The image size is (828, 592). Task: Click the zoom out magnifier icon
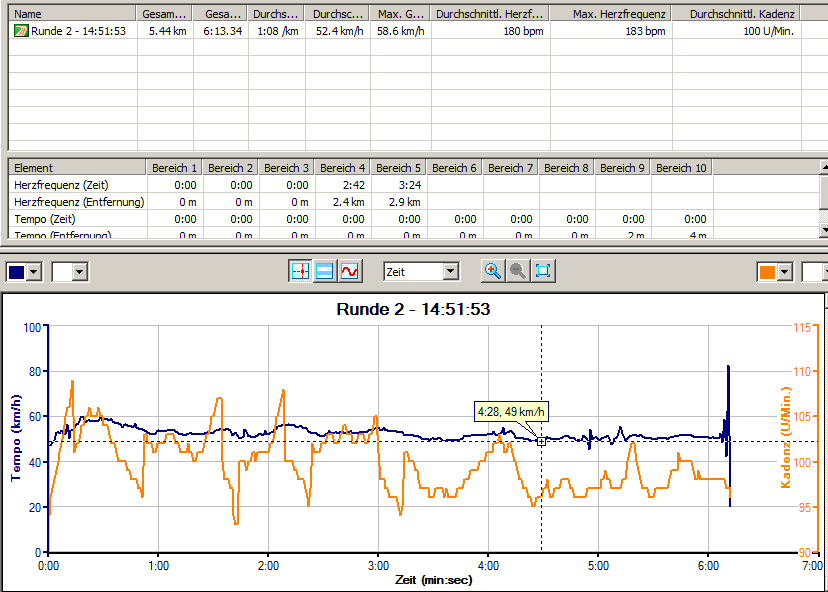coord(518,271)
